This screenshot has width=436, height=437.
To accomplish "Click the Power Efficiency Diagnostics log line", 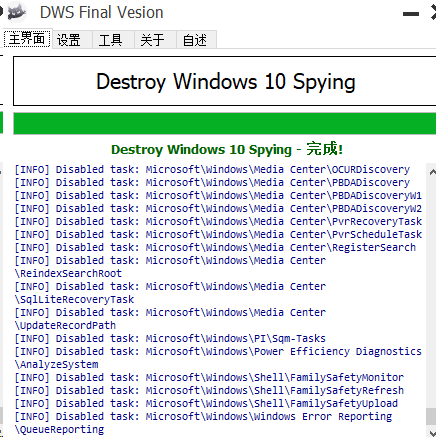I will tap(218, 352).
